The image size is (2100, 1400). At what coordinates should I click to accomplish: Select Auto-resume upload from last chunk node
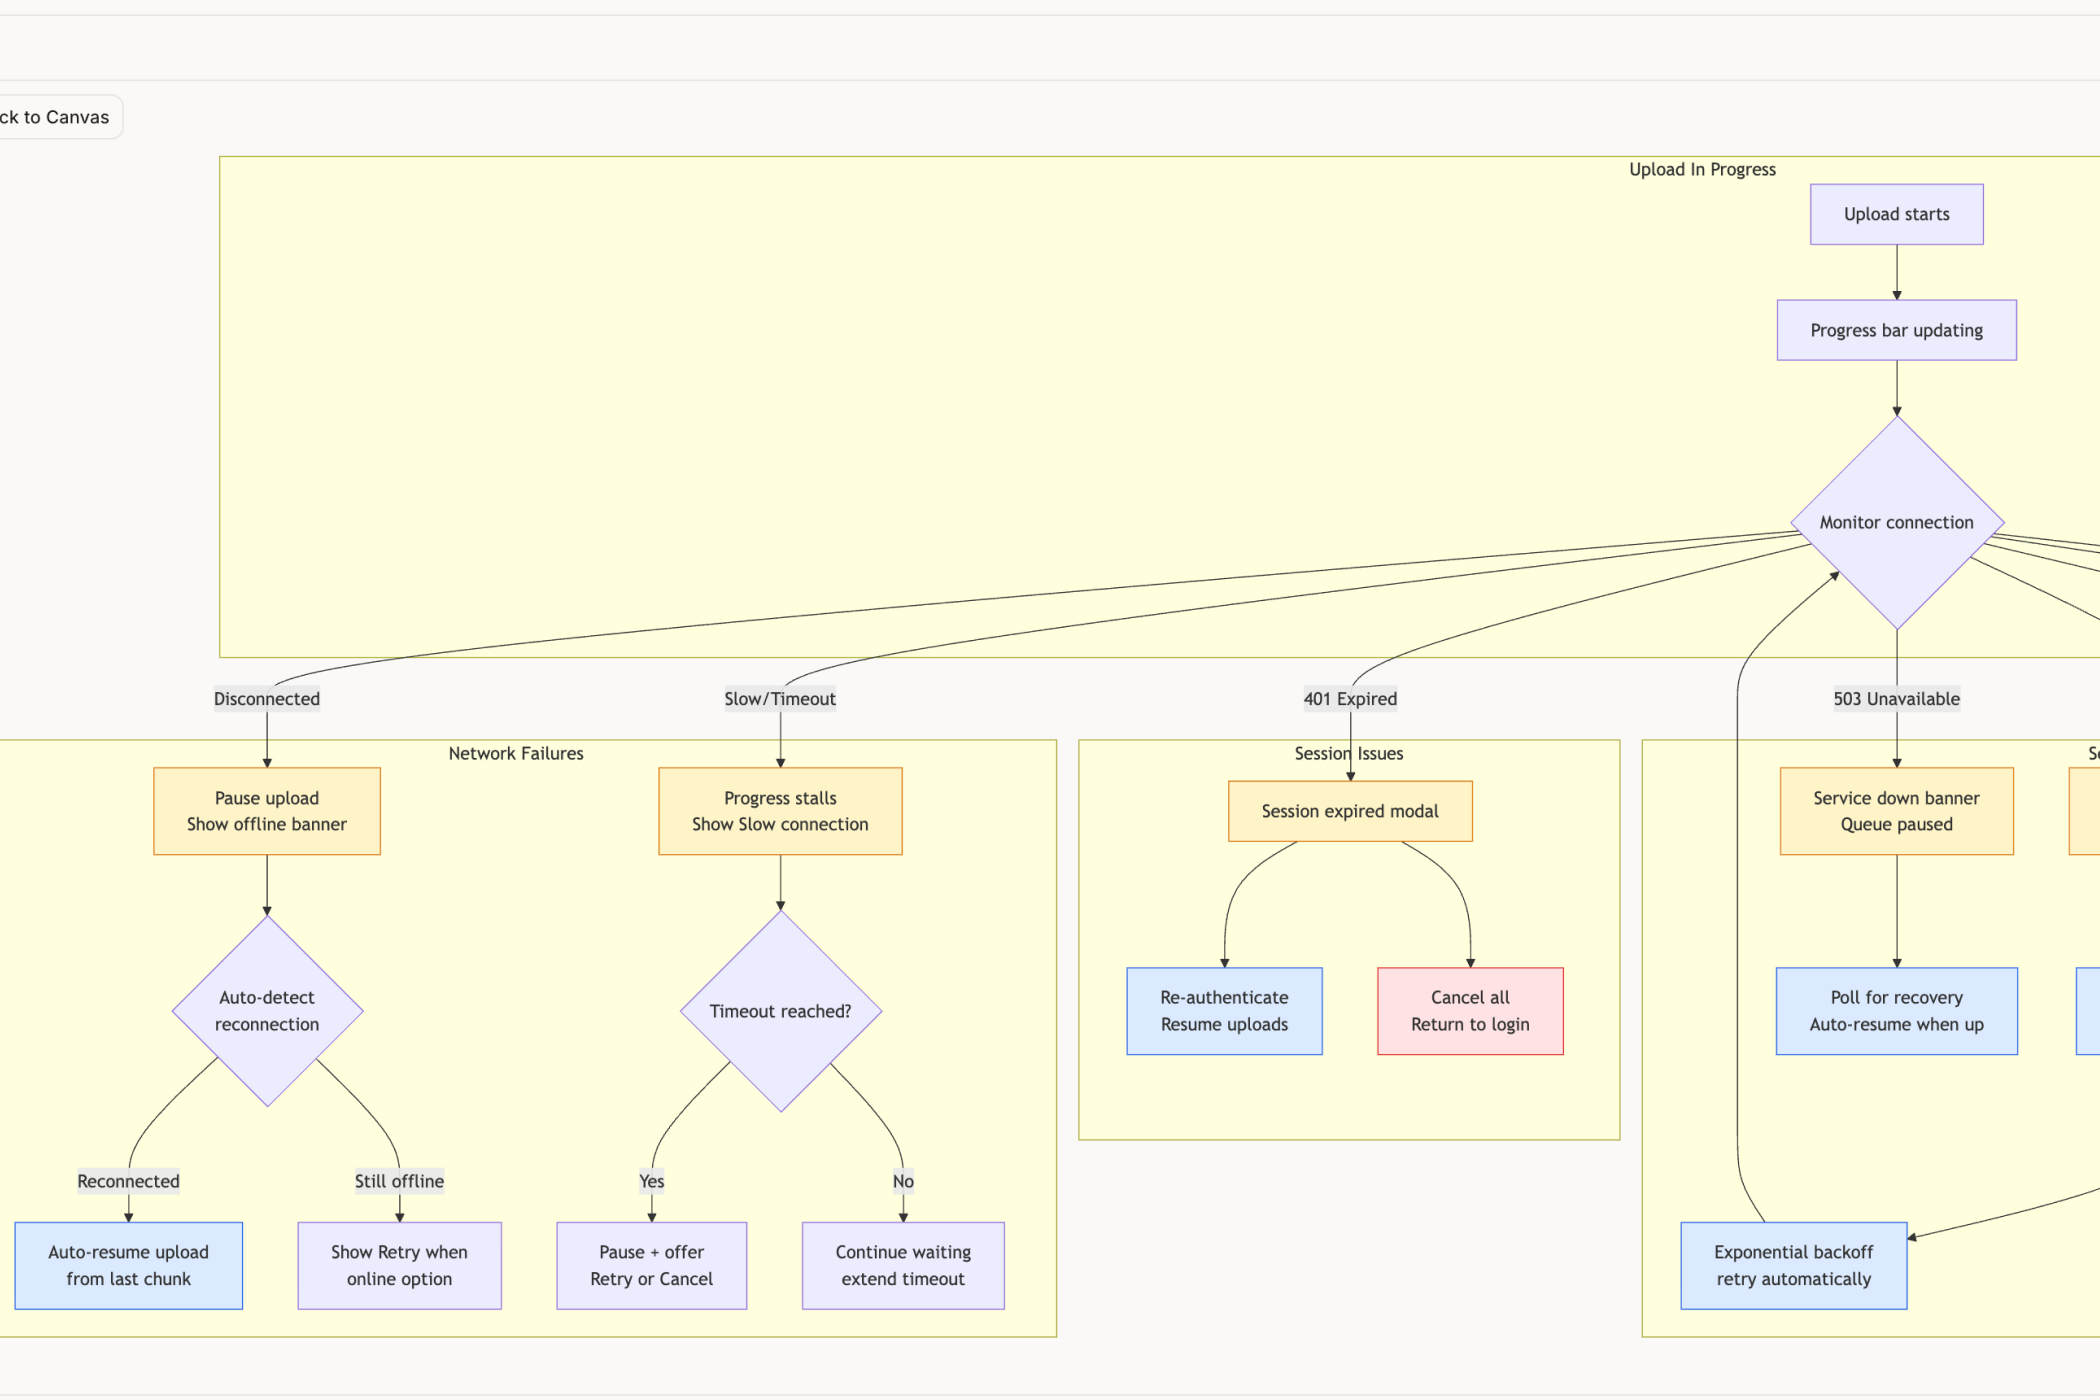(x=128, y=1265)
